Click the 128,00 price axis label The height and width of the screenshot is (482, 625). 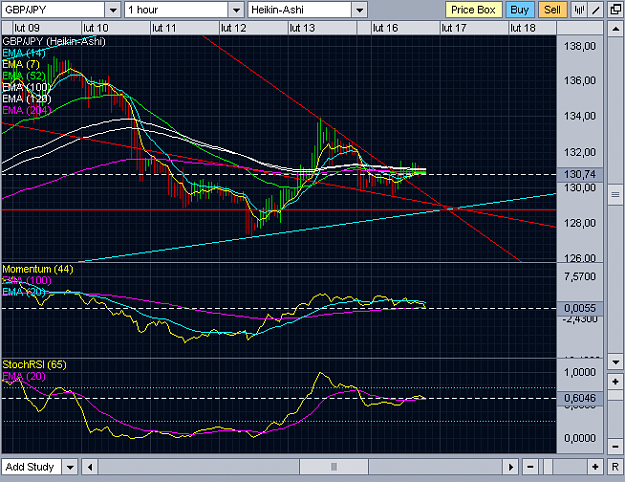580,223
